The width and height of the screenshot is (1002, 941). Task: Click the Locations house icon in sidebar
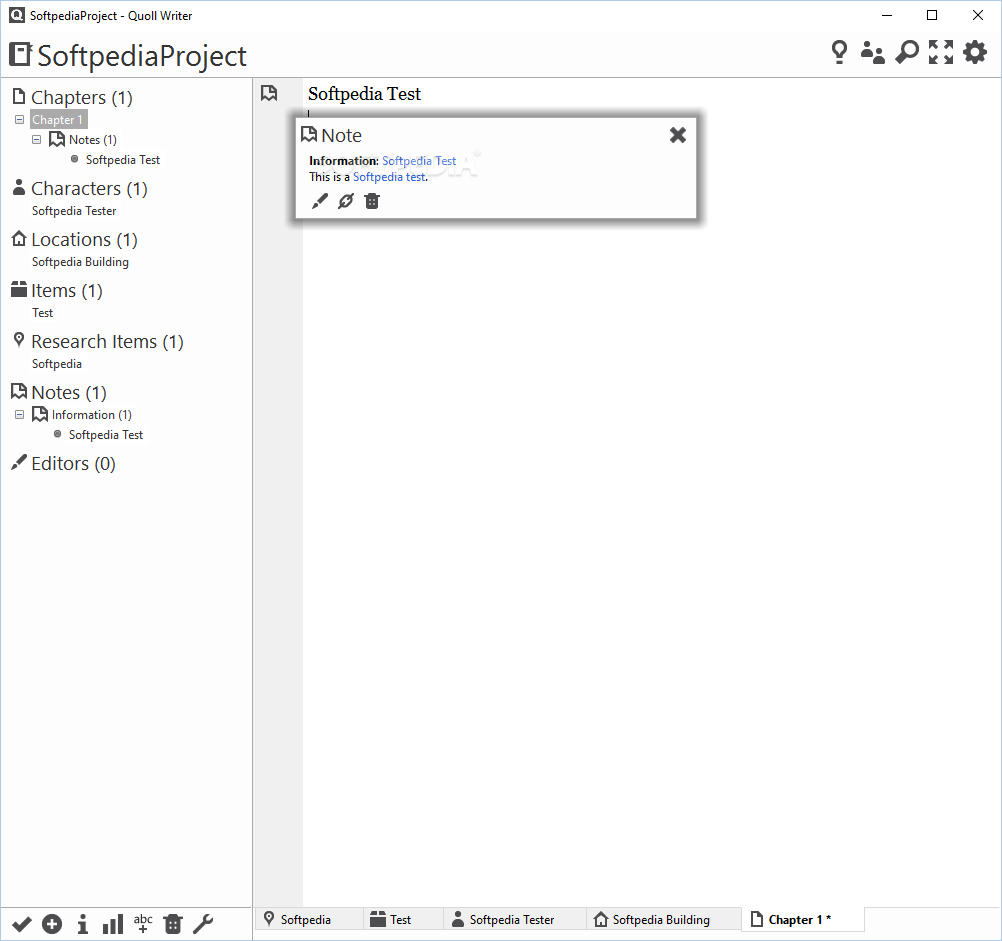point(19,238)
